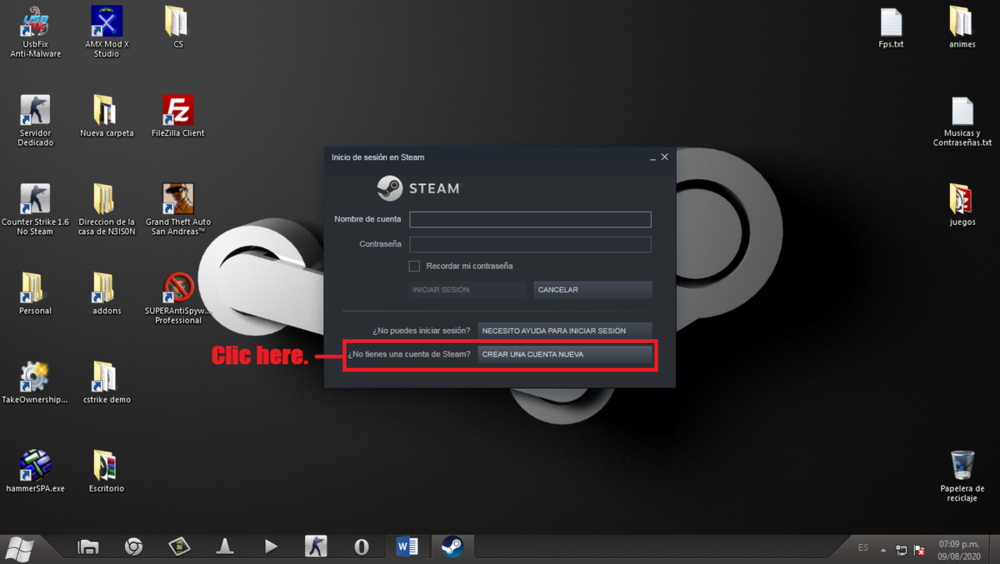Open file explorer from taskbar
The height and width of the screenshot is (564, 1000).
88,547
